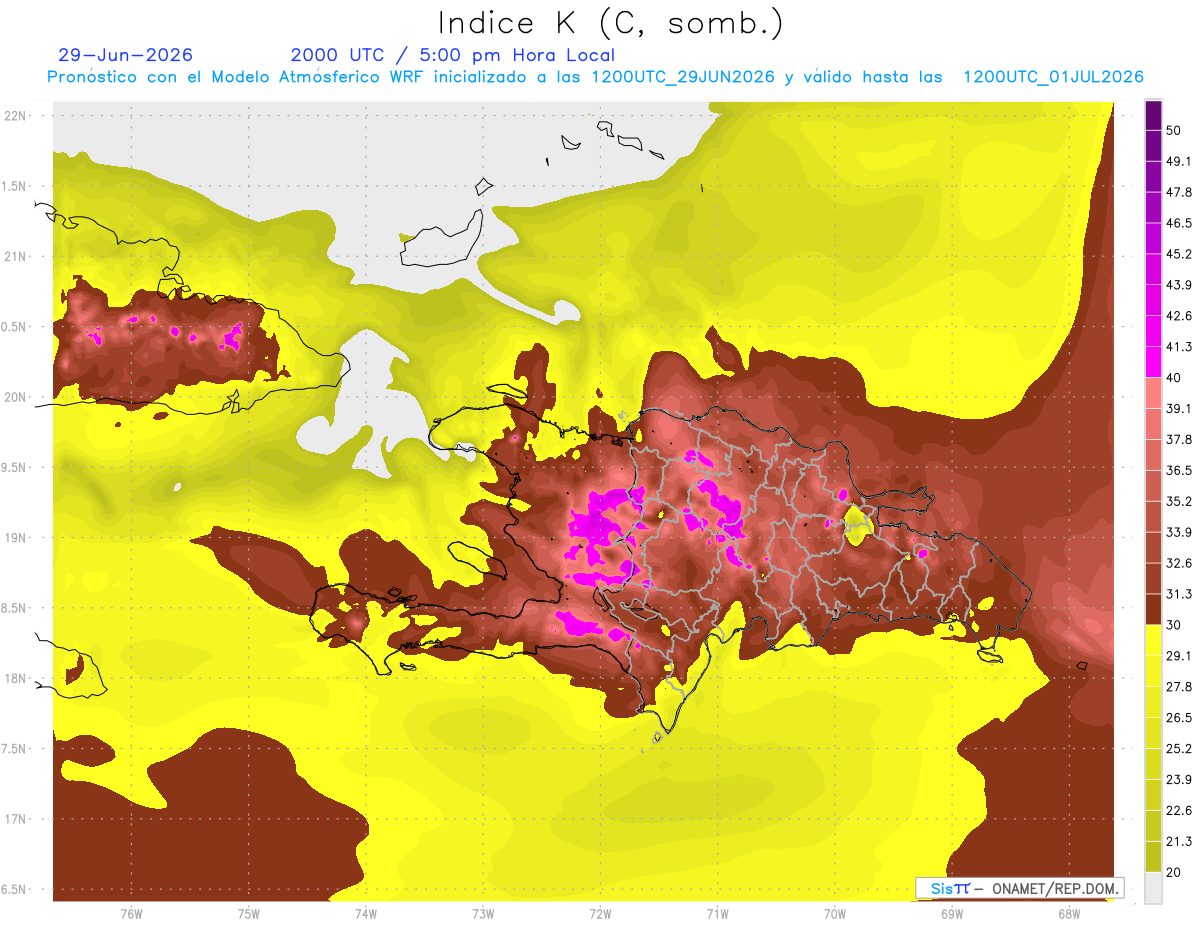Click the colorbar label '39.1'
Image resolution: width=1200 pixels, height=927 pixels.
tap(1178, 409)
